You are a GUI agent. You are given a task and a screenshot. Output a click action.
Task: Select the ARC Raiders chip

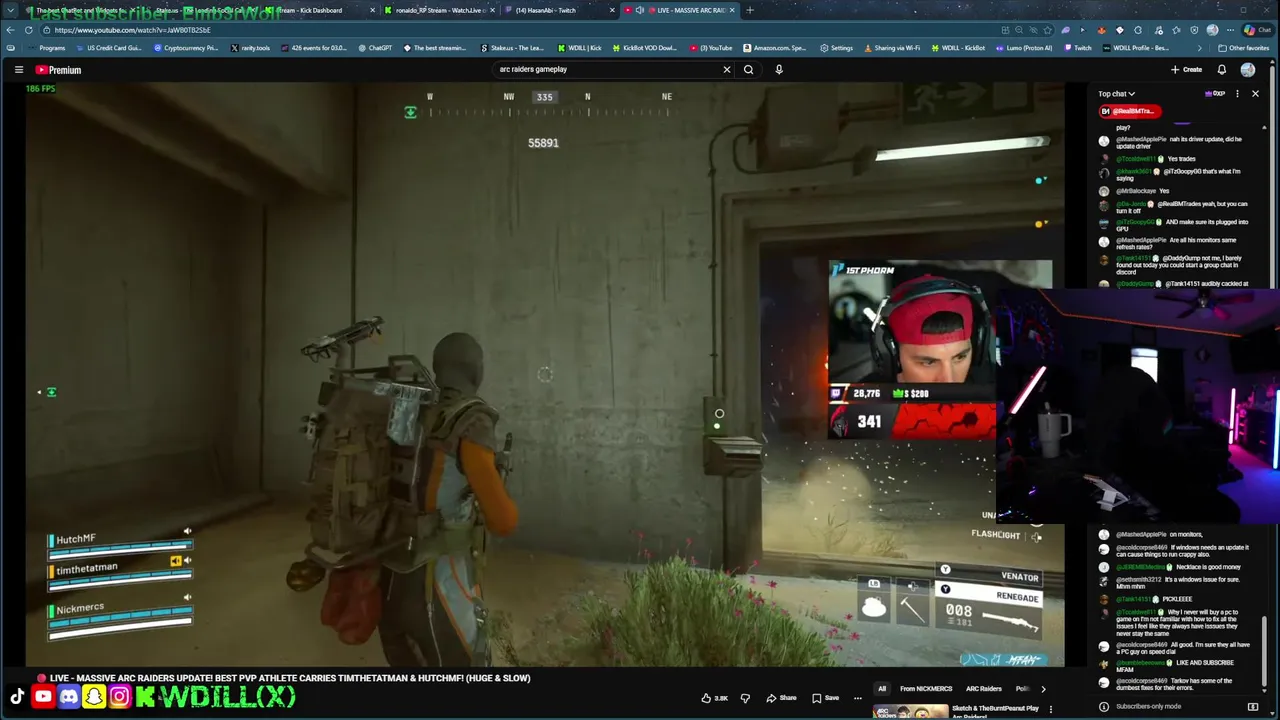point(984,689)
